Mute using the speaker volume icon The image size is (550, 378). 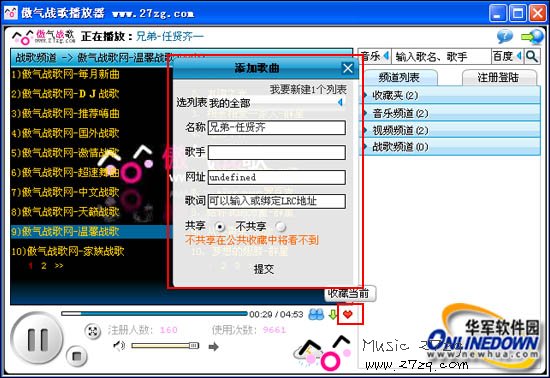pyautogui.click(x=119, y=346)
